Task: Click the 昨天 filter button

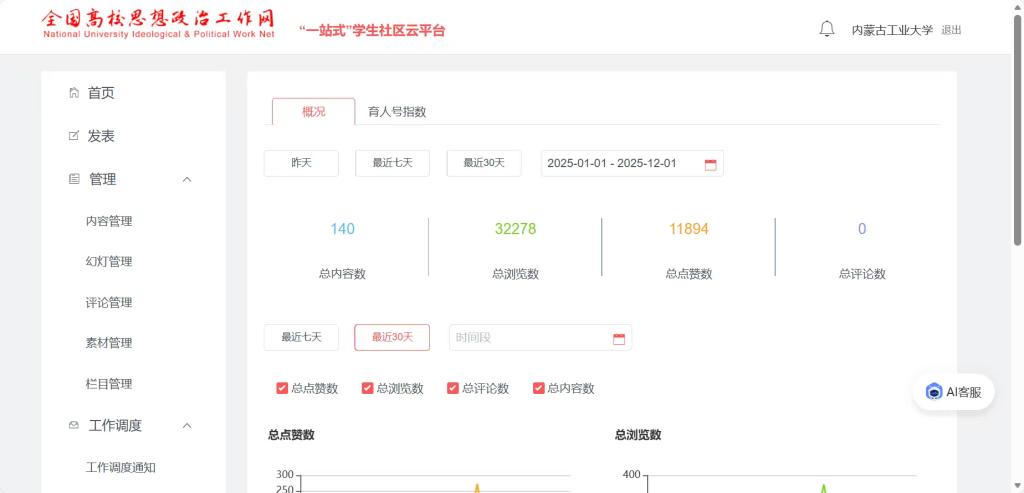Action: (x=301, y=163)
